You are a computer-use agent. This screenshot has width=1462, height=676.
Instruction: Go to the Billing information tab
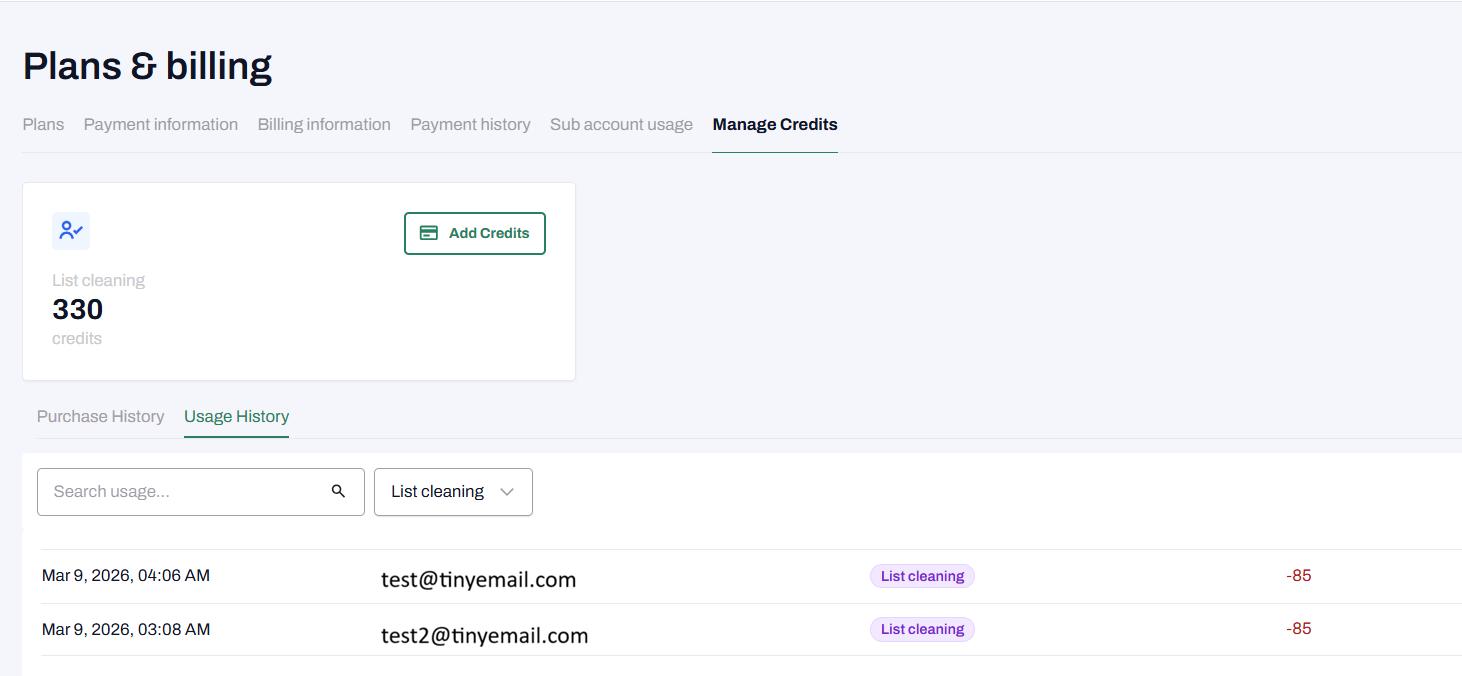(x=324, y=125)
